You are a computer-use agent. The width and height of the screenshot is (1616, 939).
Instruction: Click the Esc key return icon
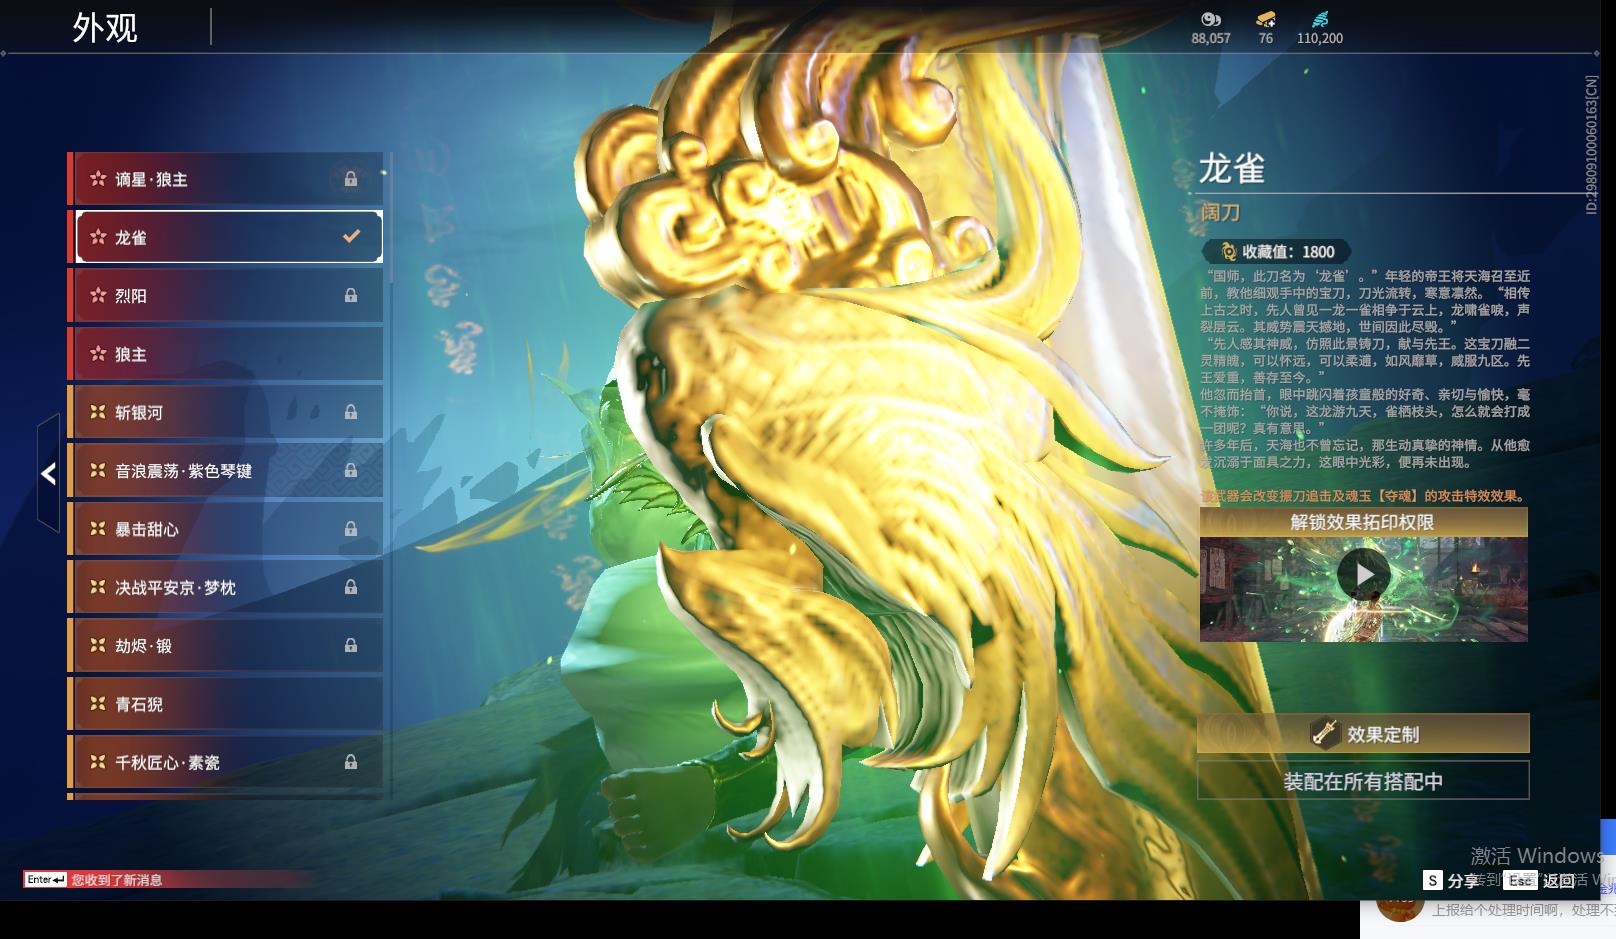1521,880
